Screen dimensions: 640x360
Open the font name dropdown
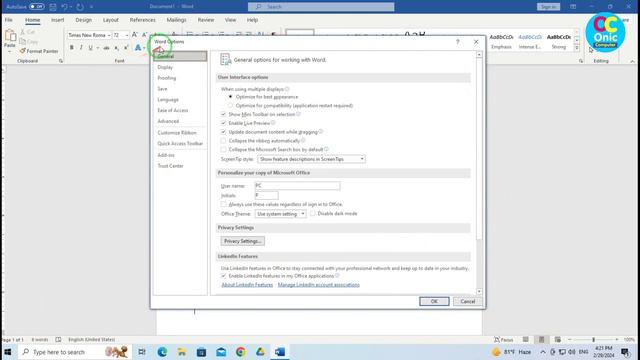point(109,36)
